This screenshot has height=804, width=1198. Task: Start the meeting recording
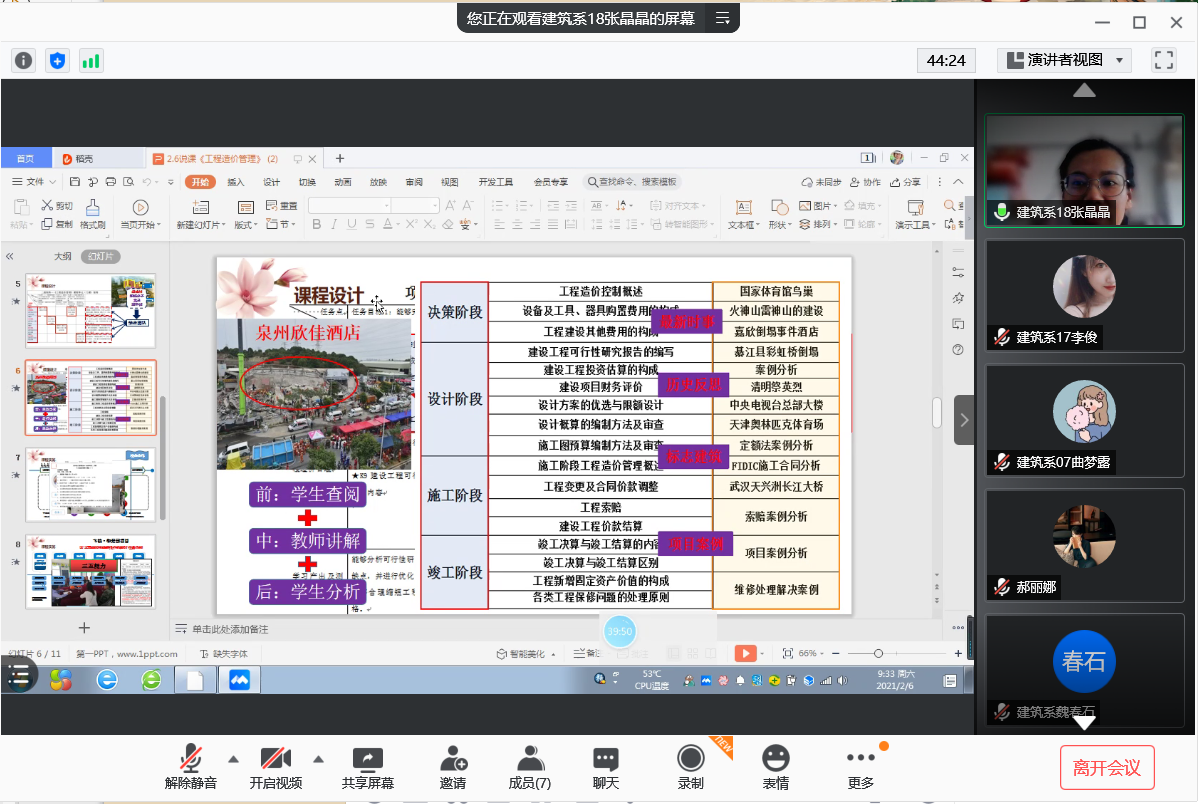(x=690, y=766)
